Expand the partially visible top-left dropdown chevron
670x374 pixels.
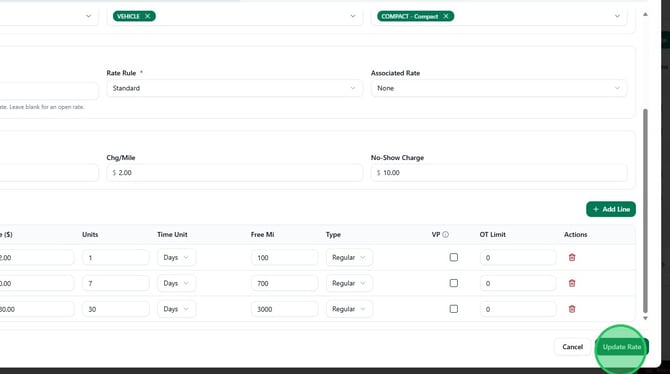point(88,16)
